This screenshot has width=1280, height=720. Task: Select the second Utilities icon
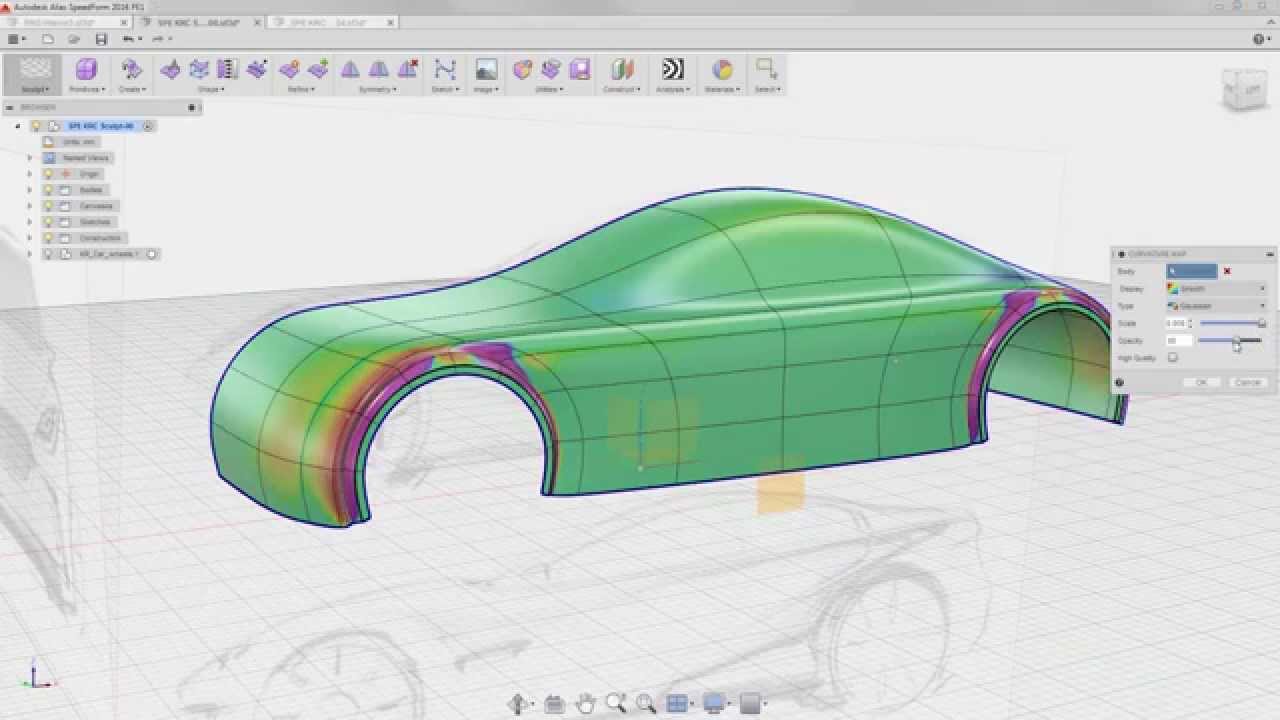pos(551,69)
